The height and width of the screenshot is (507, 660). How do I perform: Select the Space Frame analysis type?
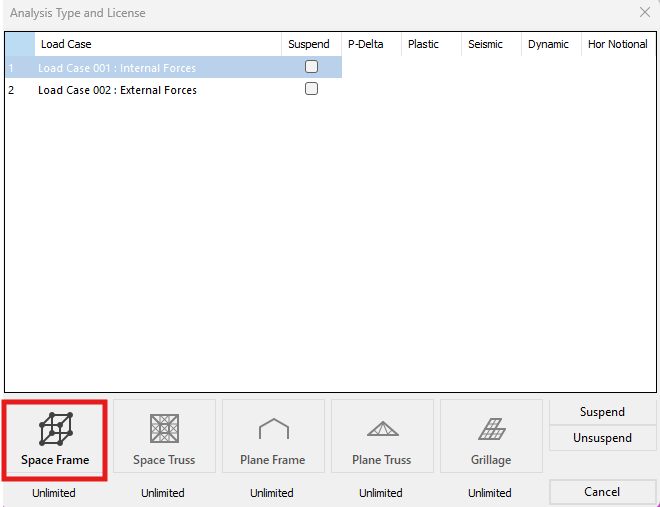57,437
